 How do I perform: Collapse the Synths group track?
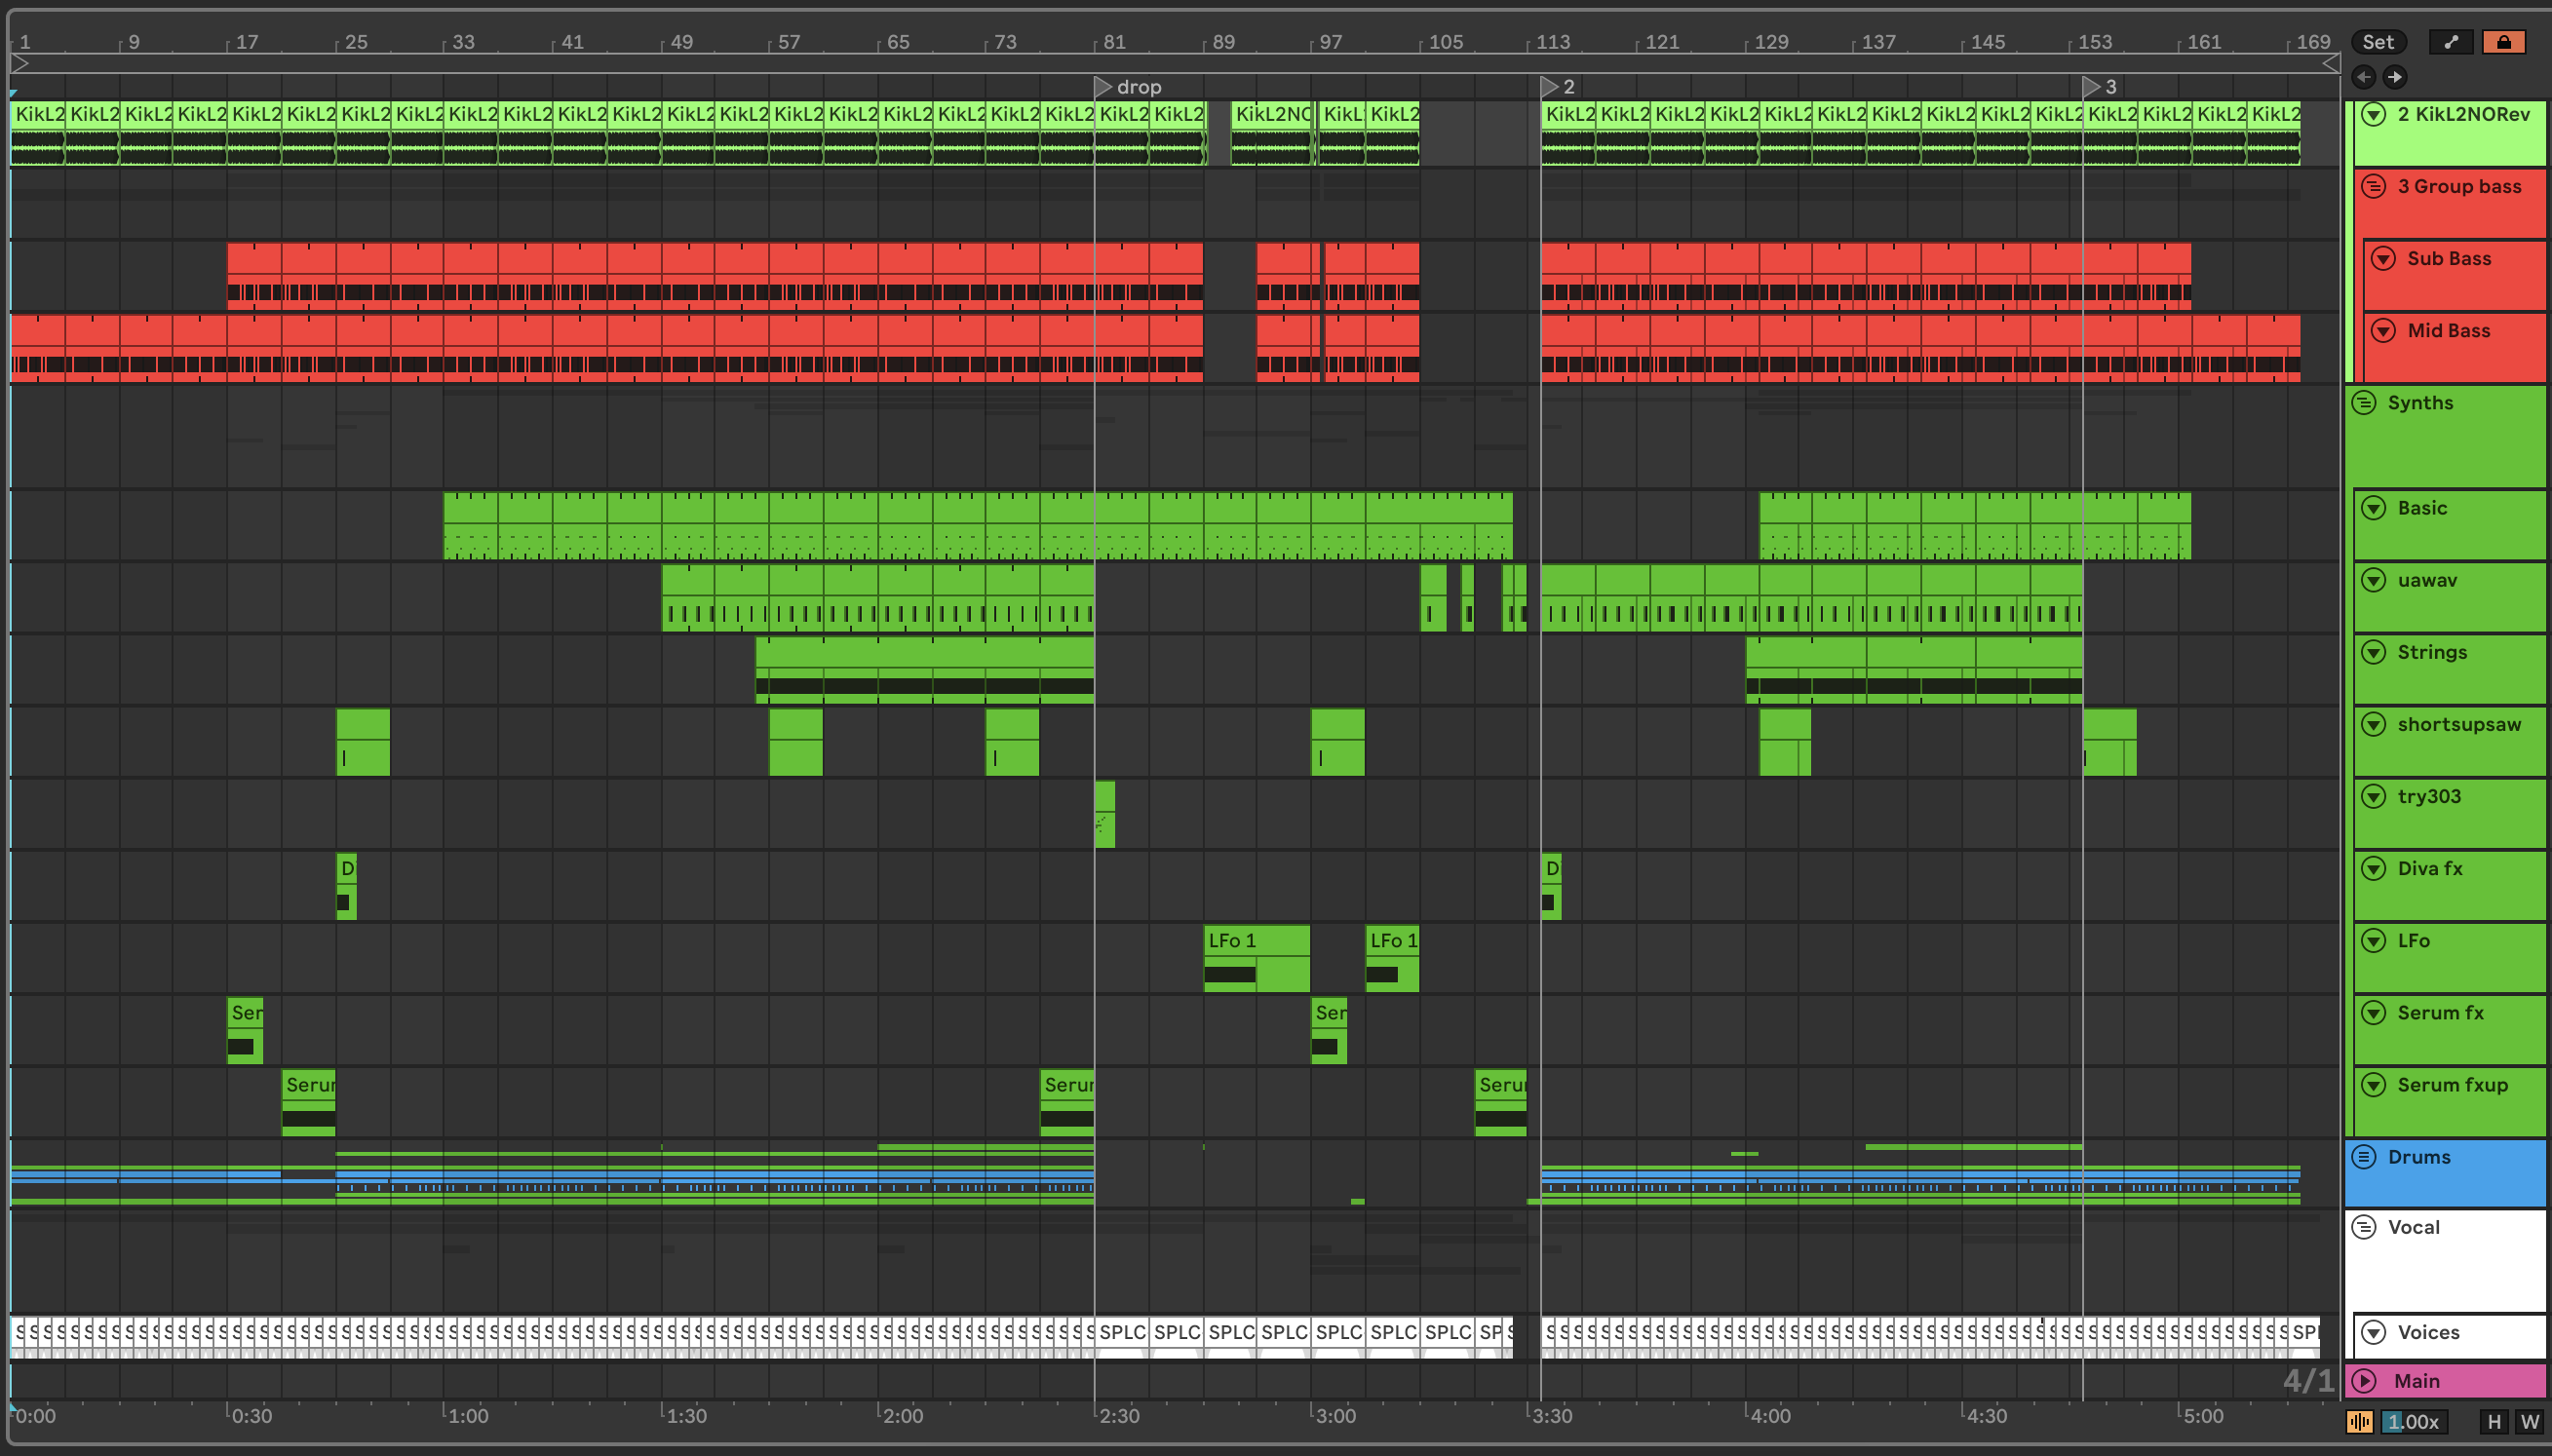tap(2364, 403)
